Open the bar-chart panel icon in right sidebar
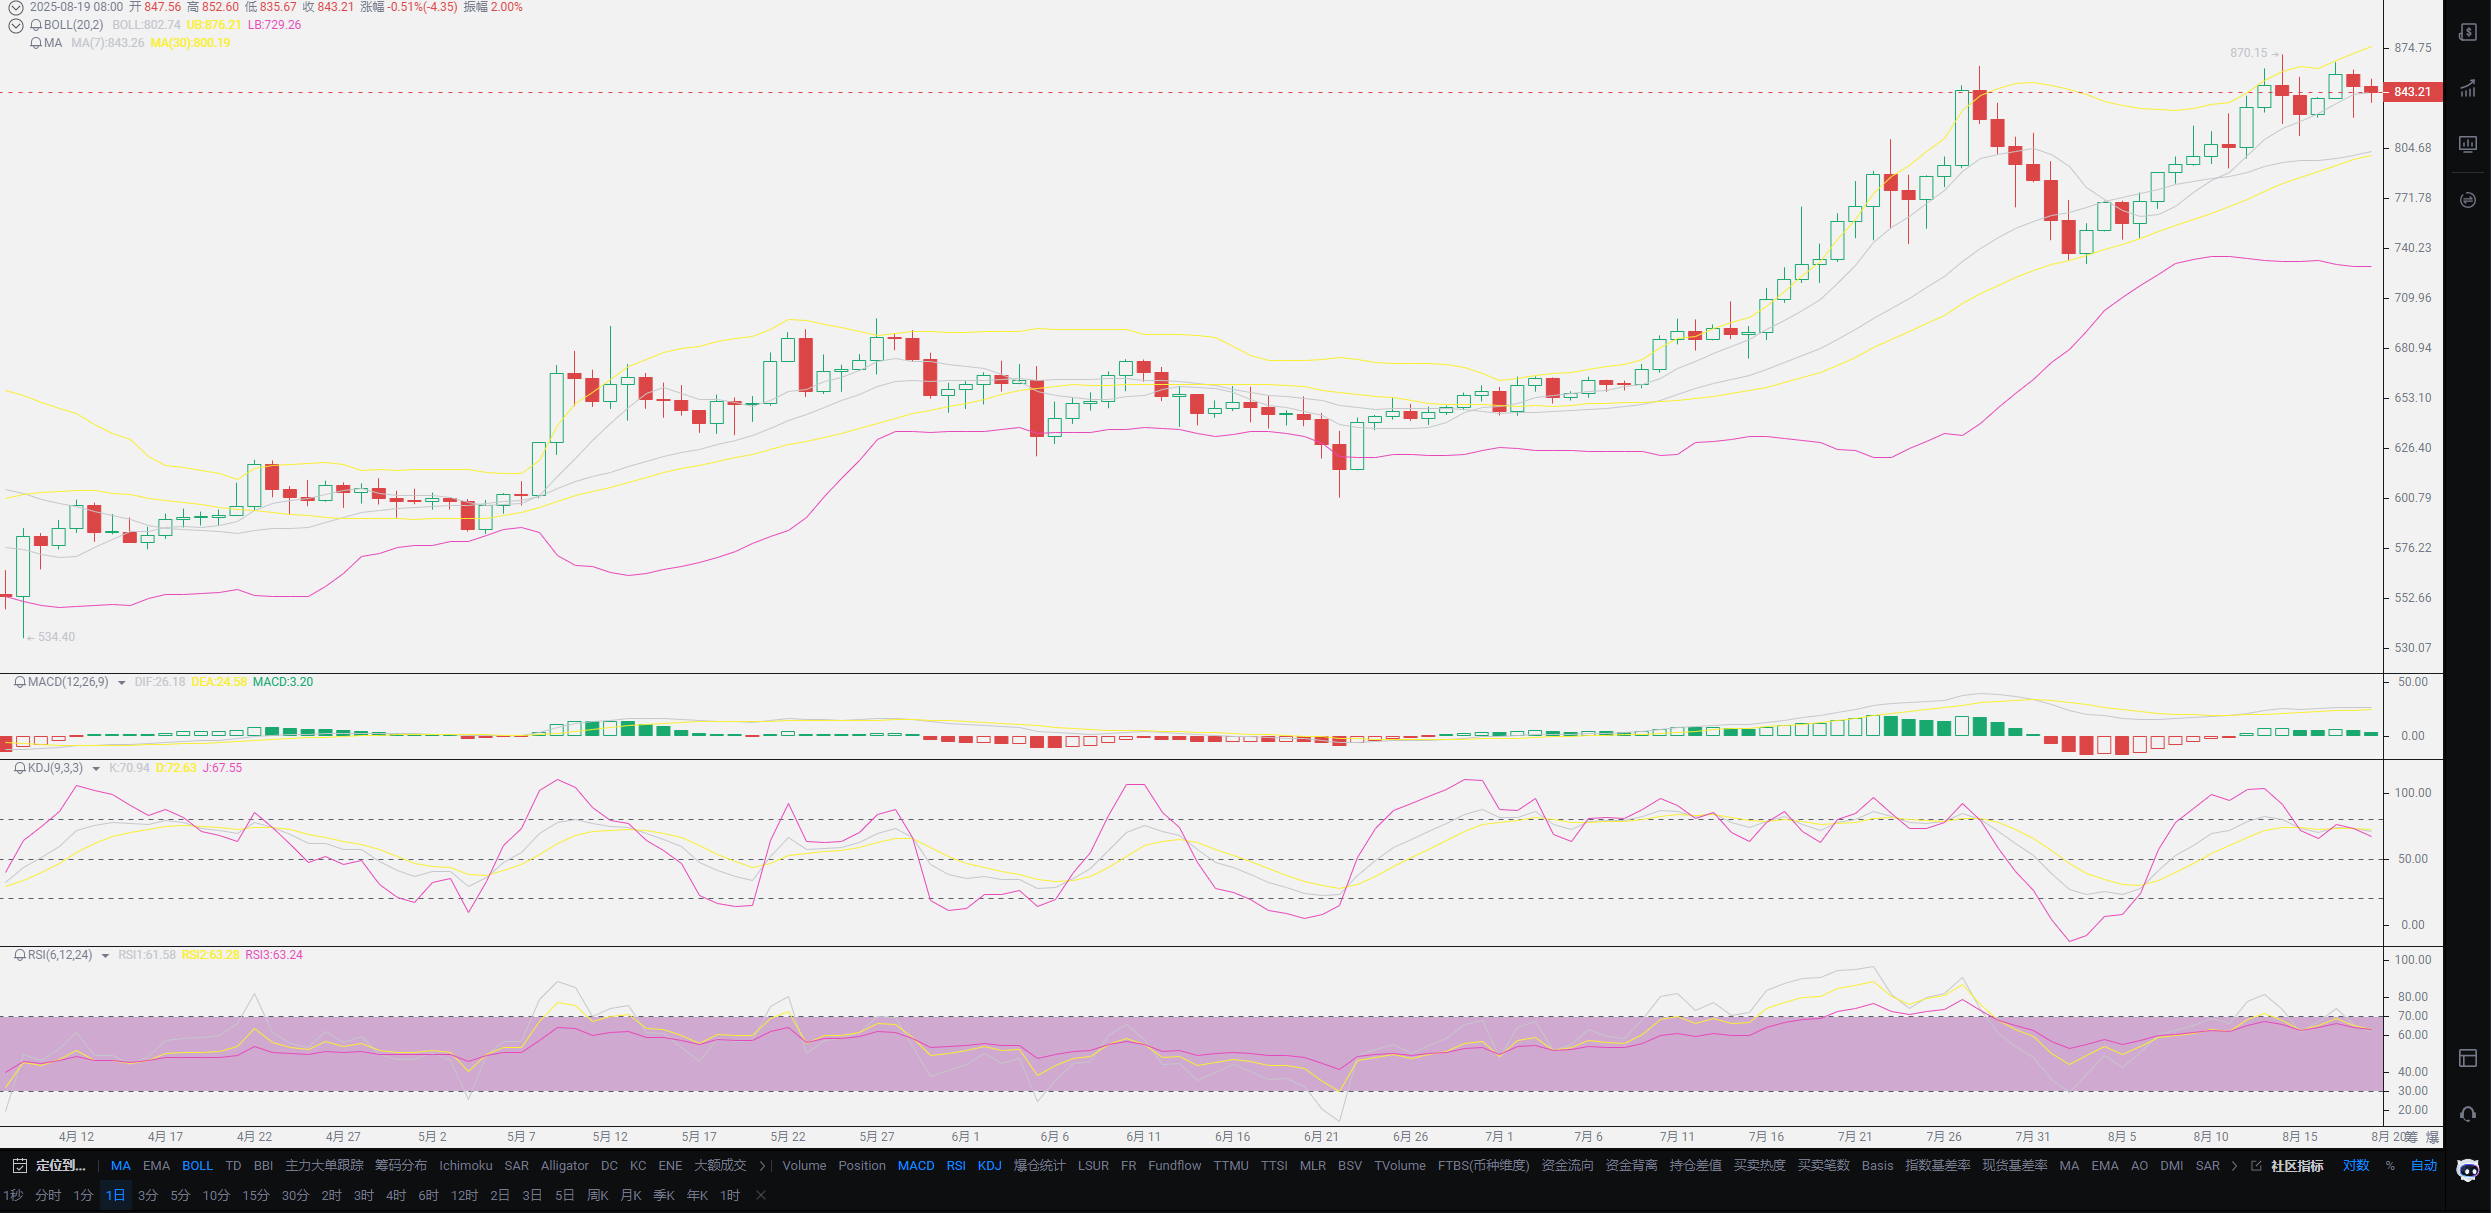Image resolution: width=2491 pixels, height=1213 pixels. [2468, 144]
